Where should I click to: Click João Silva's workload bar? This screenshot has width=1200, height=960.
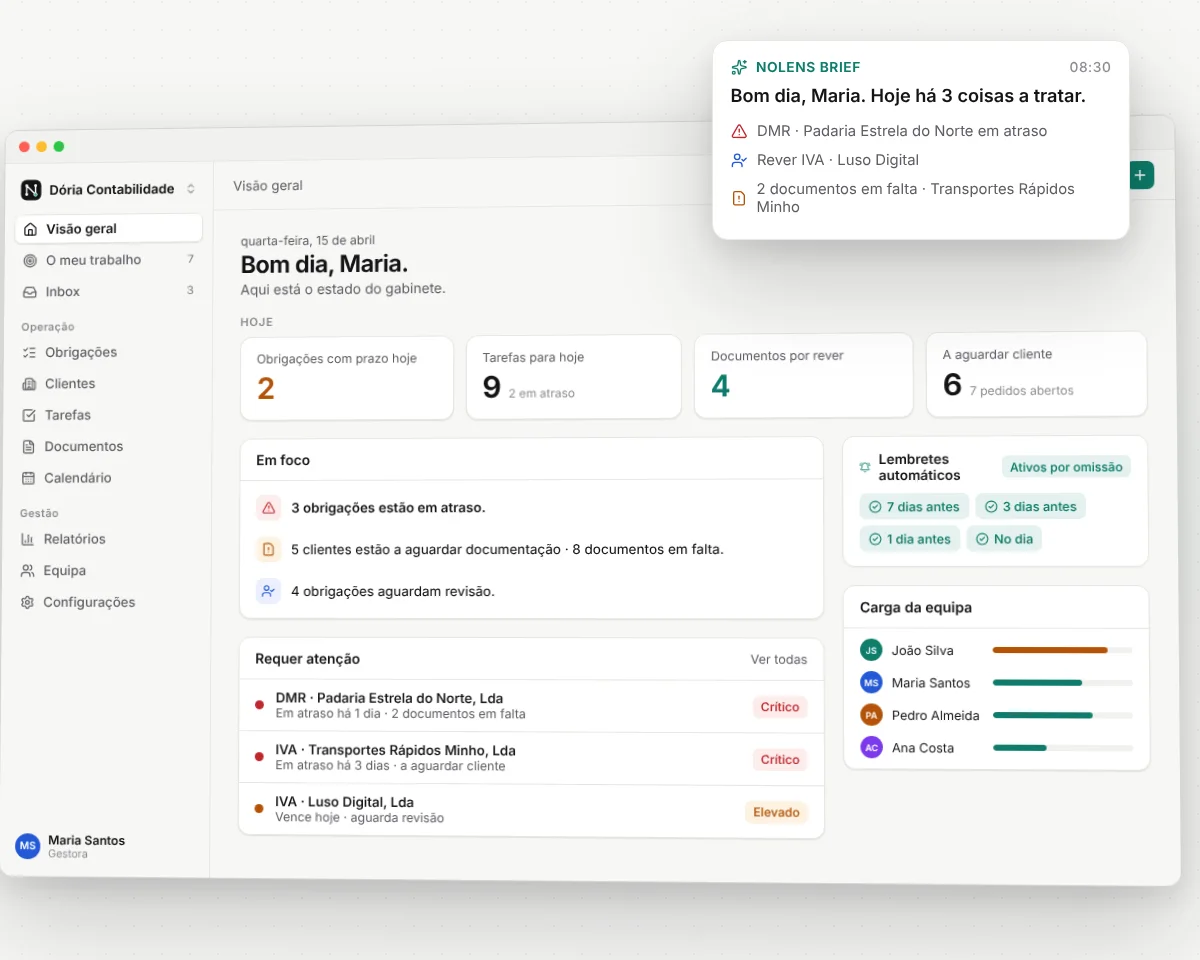click(1062, 650)
